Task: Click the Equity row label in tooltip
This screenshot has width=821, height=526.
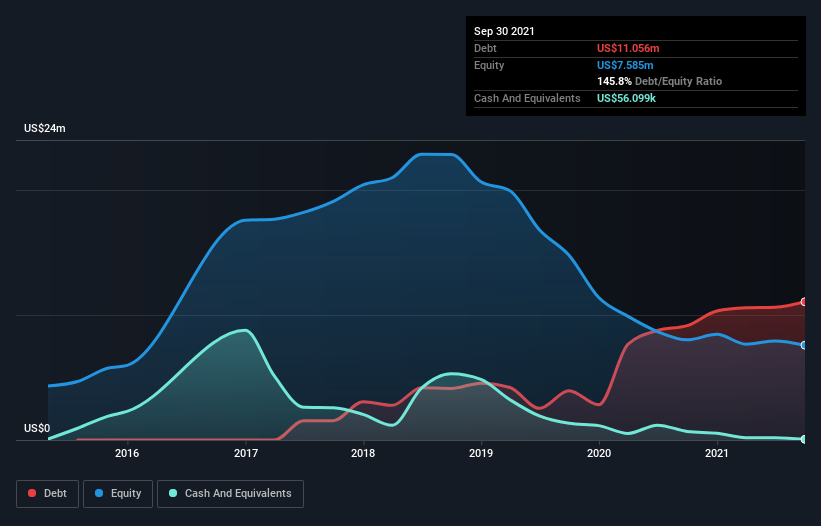Action: coord(489,65)
